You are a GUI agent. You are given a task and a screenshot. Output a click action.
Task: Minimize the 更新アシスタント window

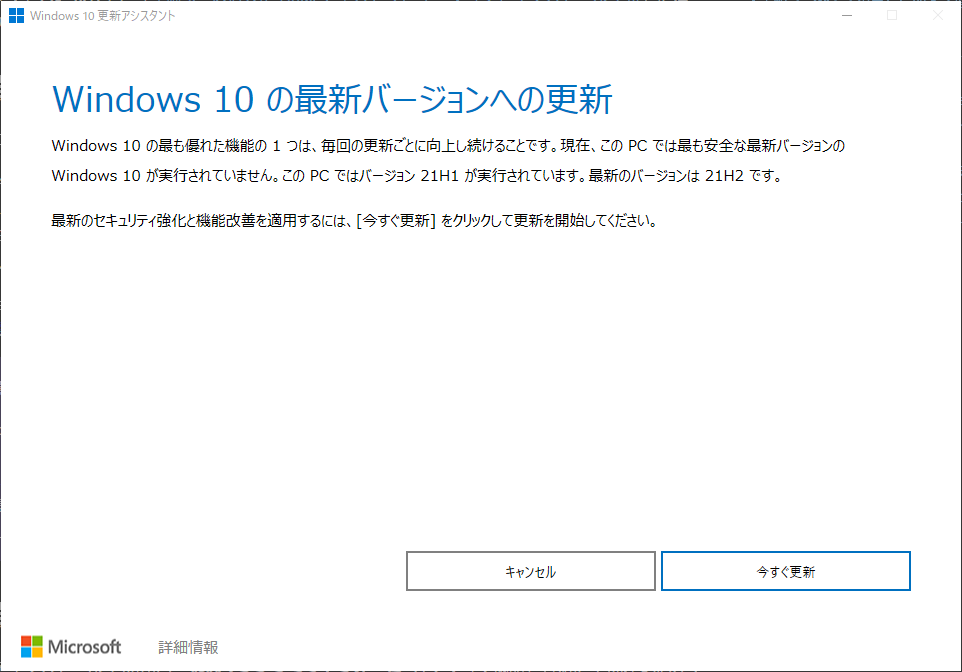(x=847, y=15)
